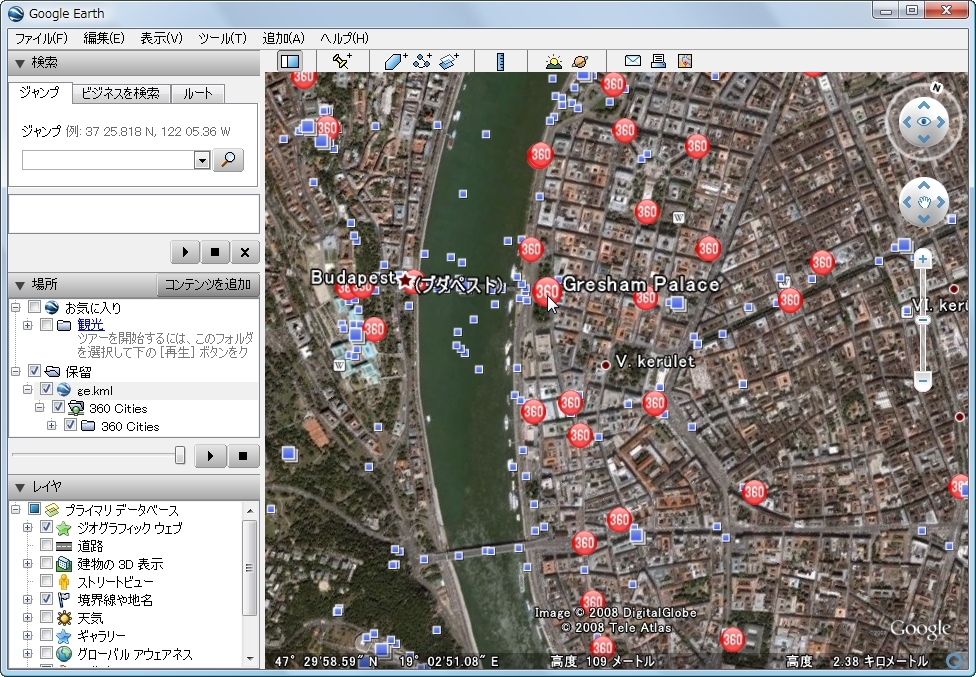Expand the 360 Cities folder node

tap(52, 426)
